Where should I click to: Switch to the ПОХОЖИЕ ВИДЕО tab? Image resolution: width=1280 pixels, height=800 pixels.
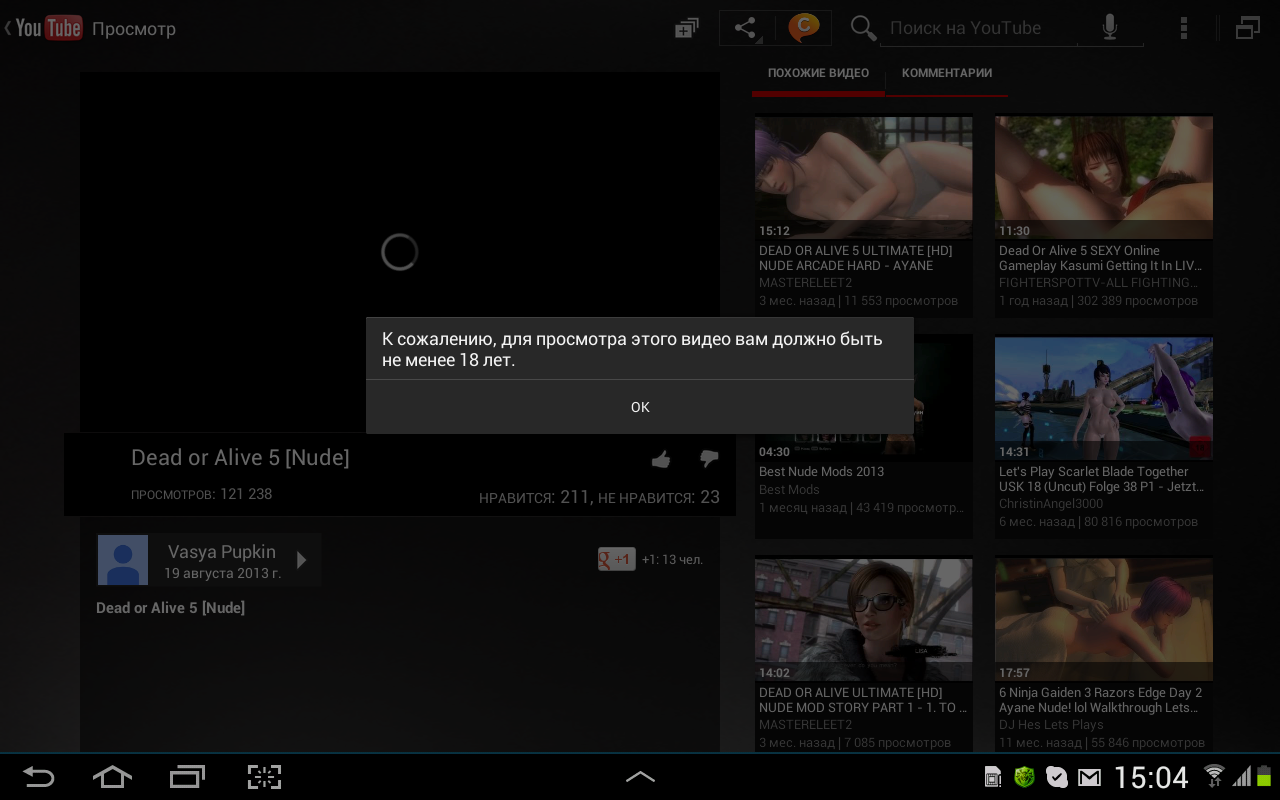[818, 73]
